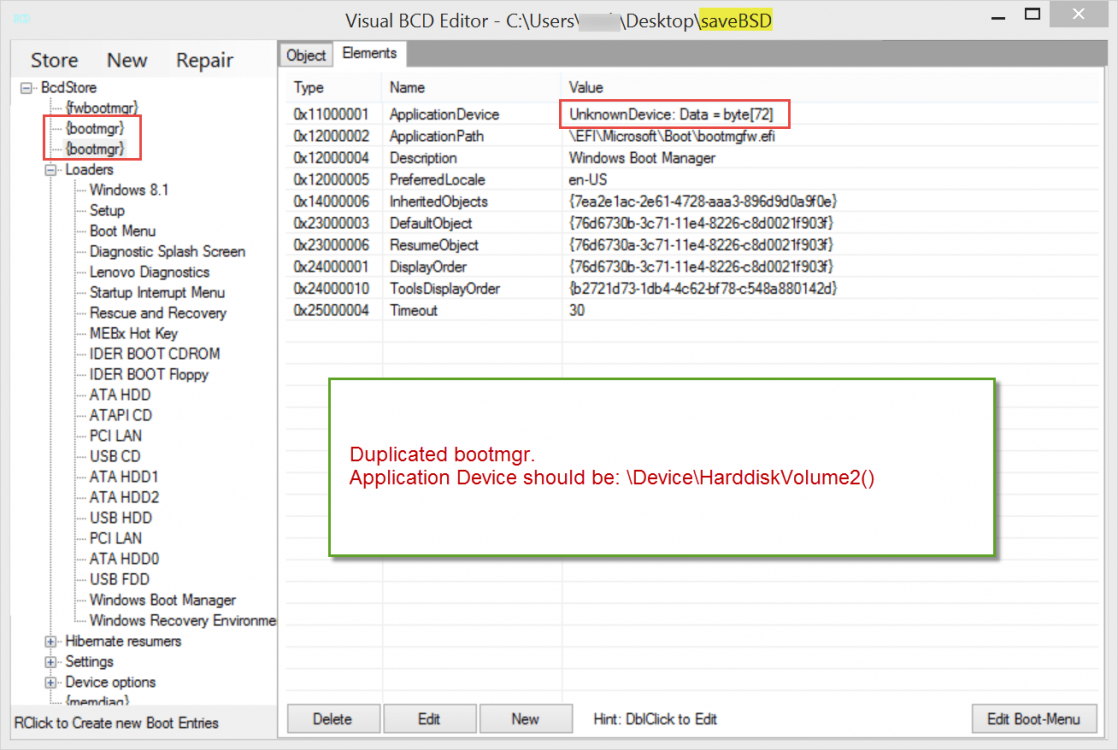1118x750 pixels.
Task: Click the Edit button below the list
Action: (x=428, y=718)
